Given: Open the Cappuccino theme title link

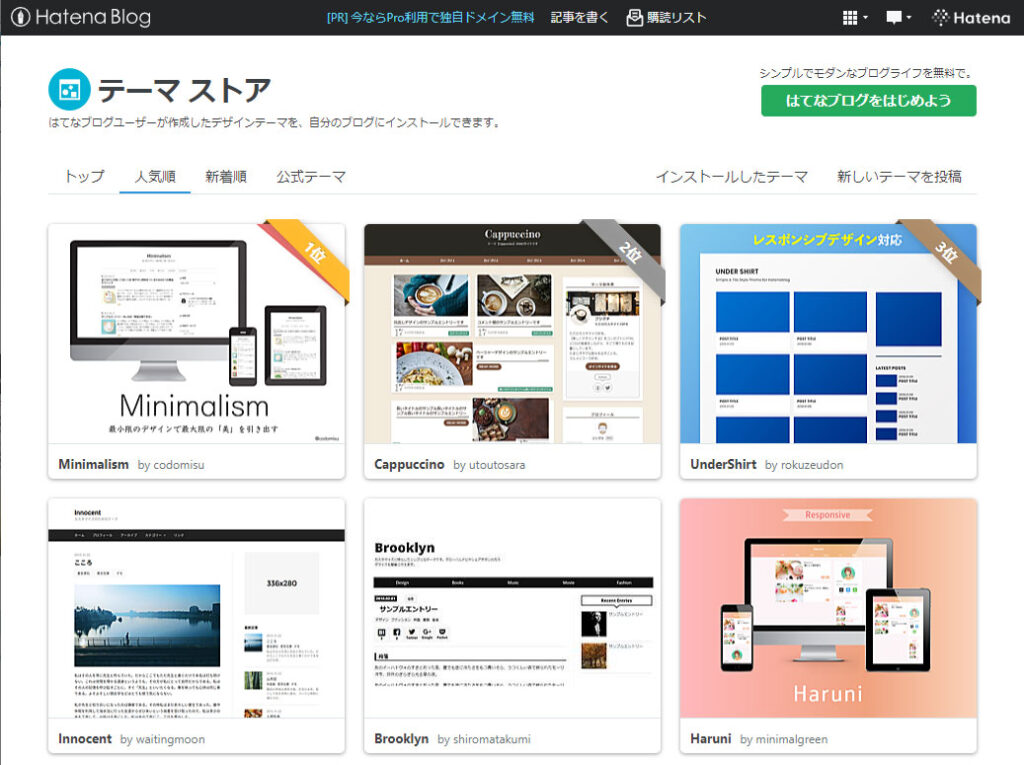Looking at the screenshot, I should click(409, 464).
